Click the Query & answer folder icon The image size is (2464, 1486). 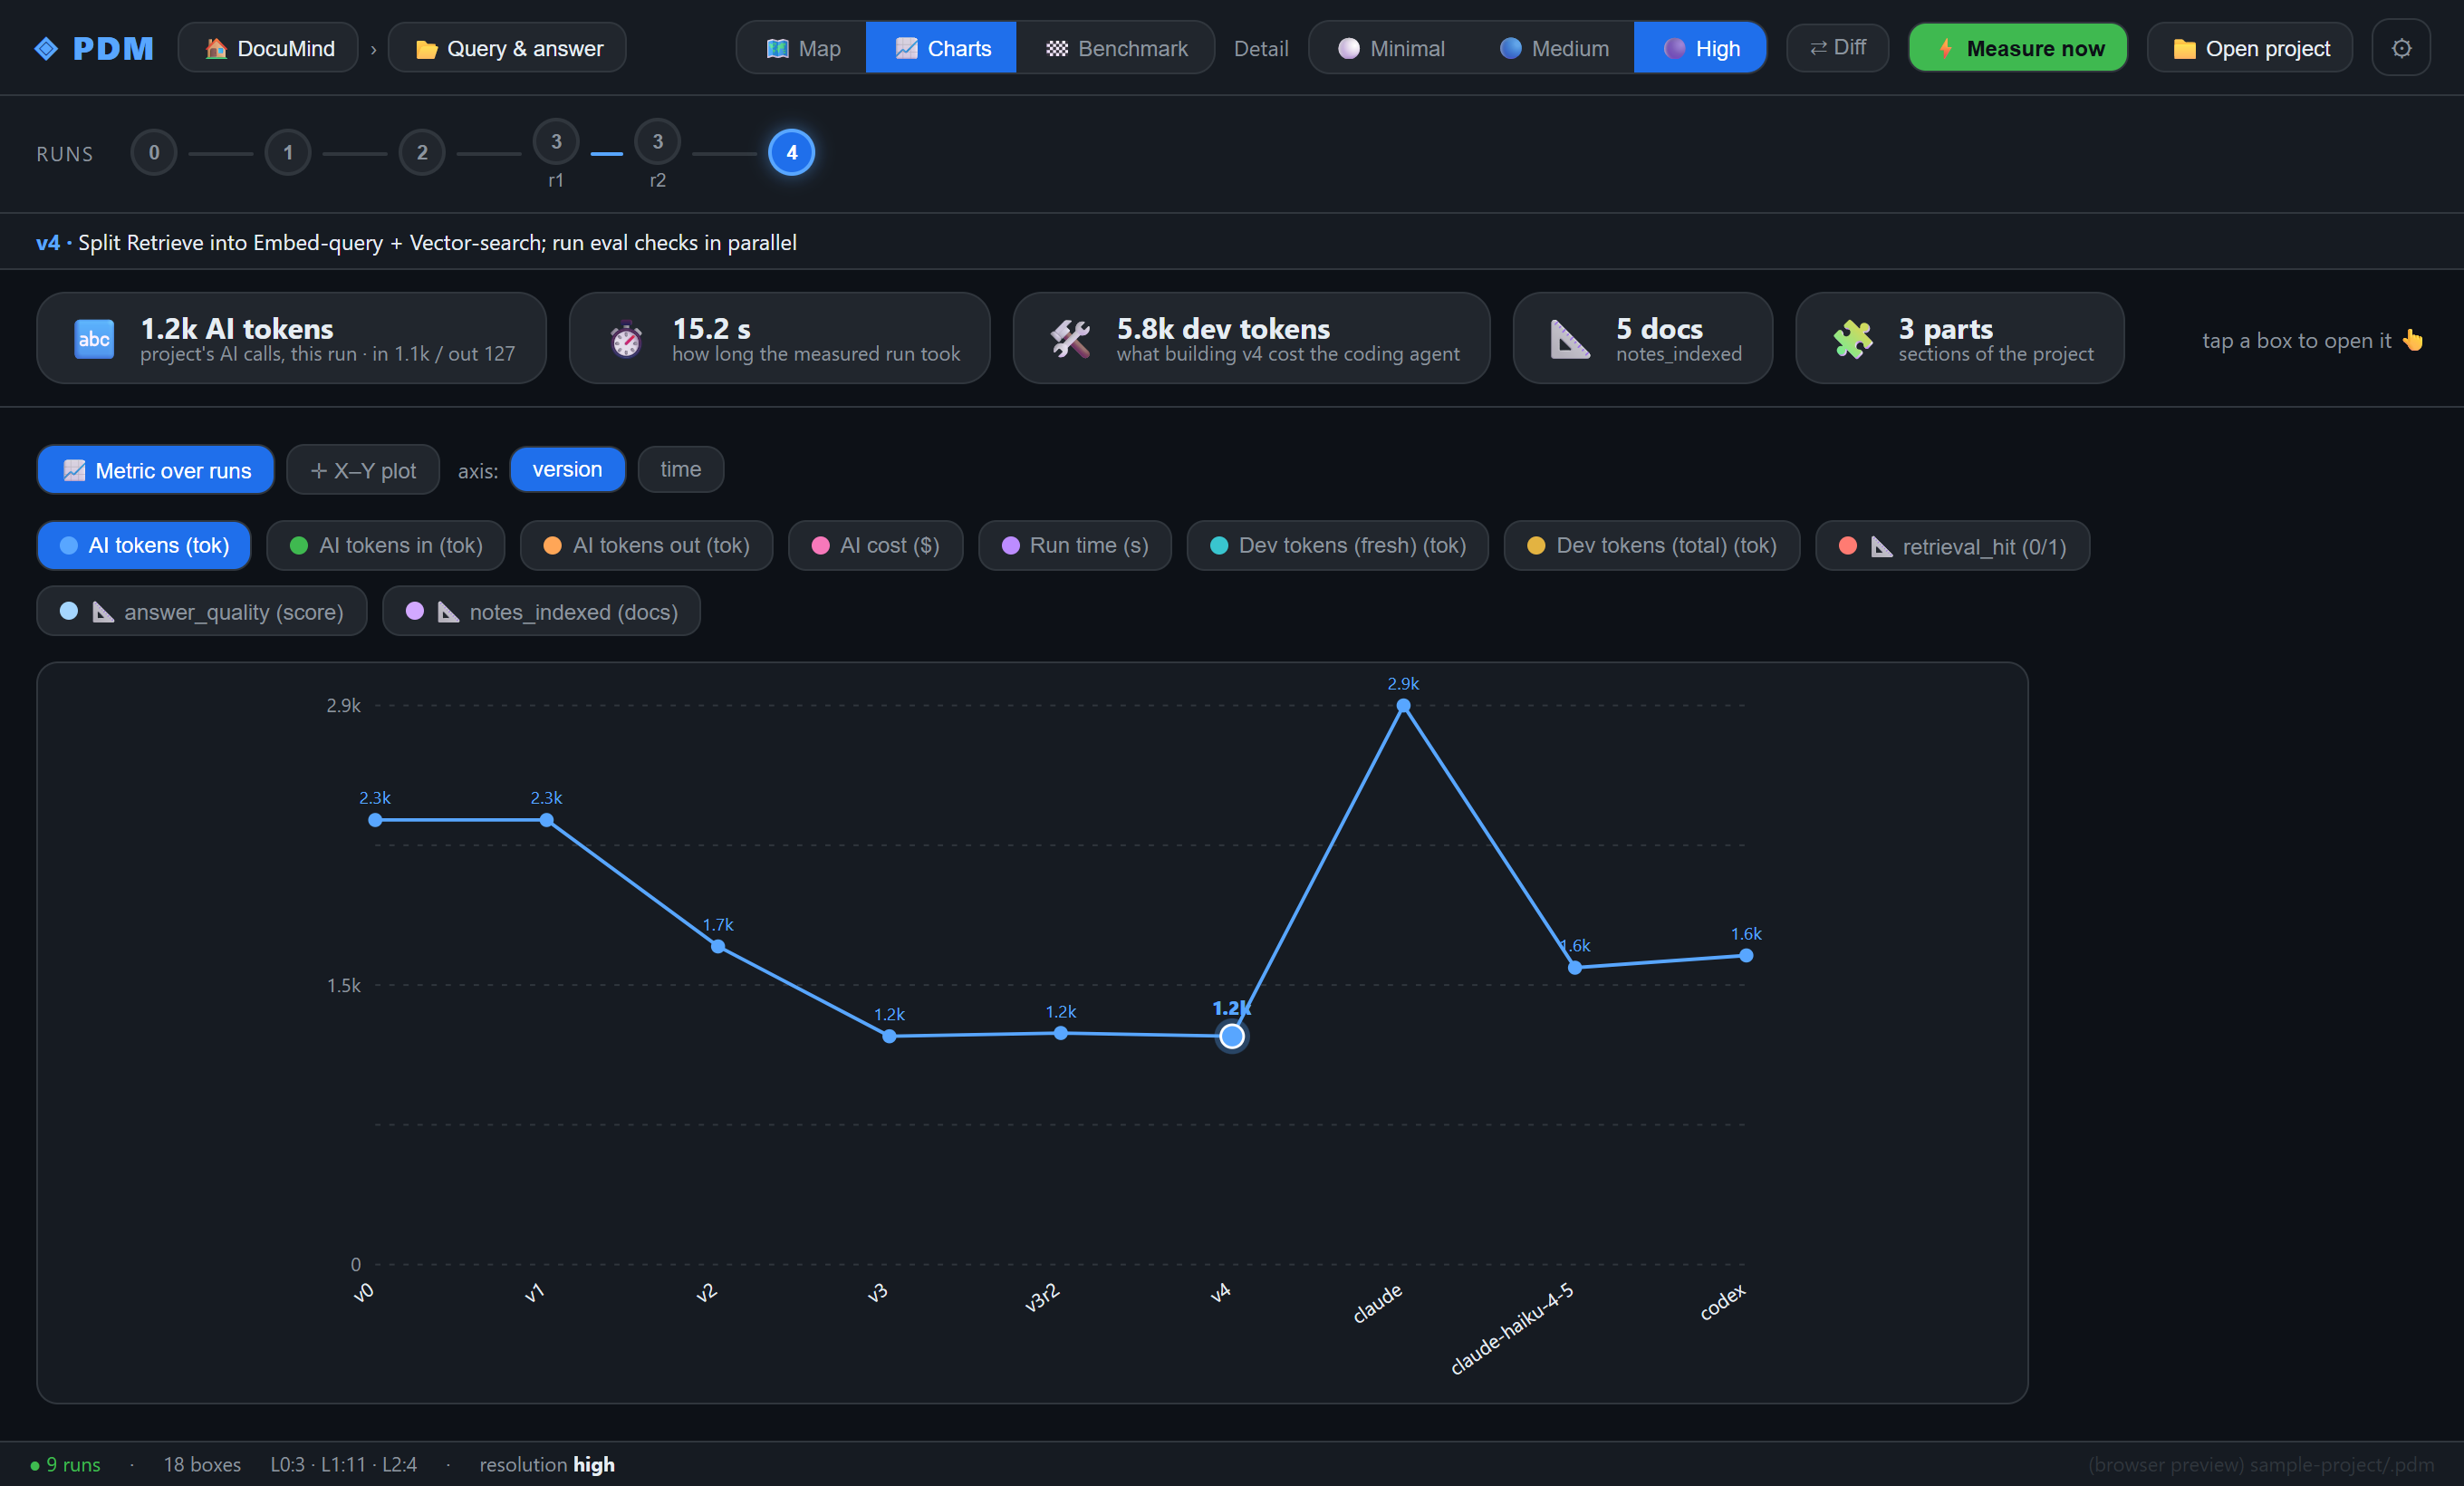click(x=427, y=49)
